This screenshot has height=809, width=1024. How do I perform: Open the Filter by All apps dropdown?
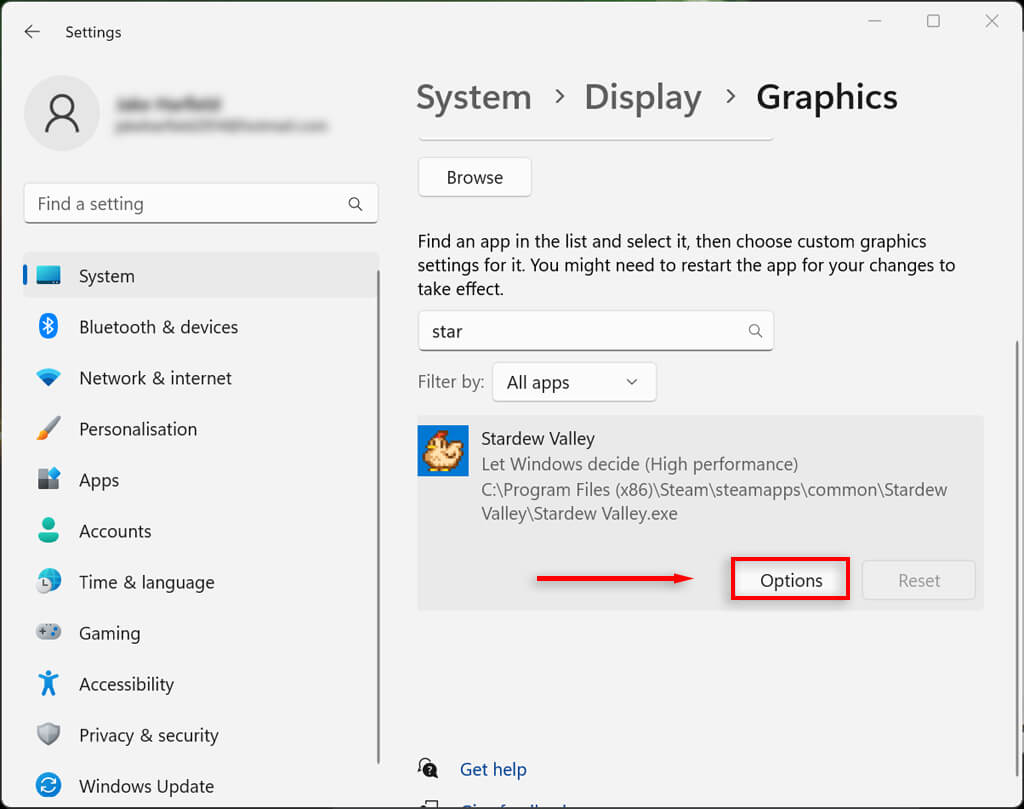[574, 382]
